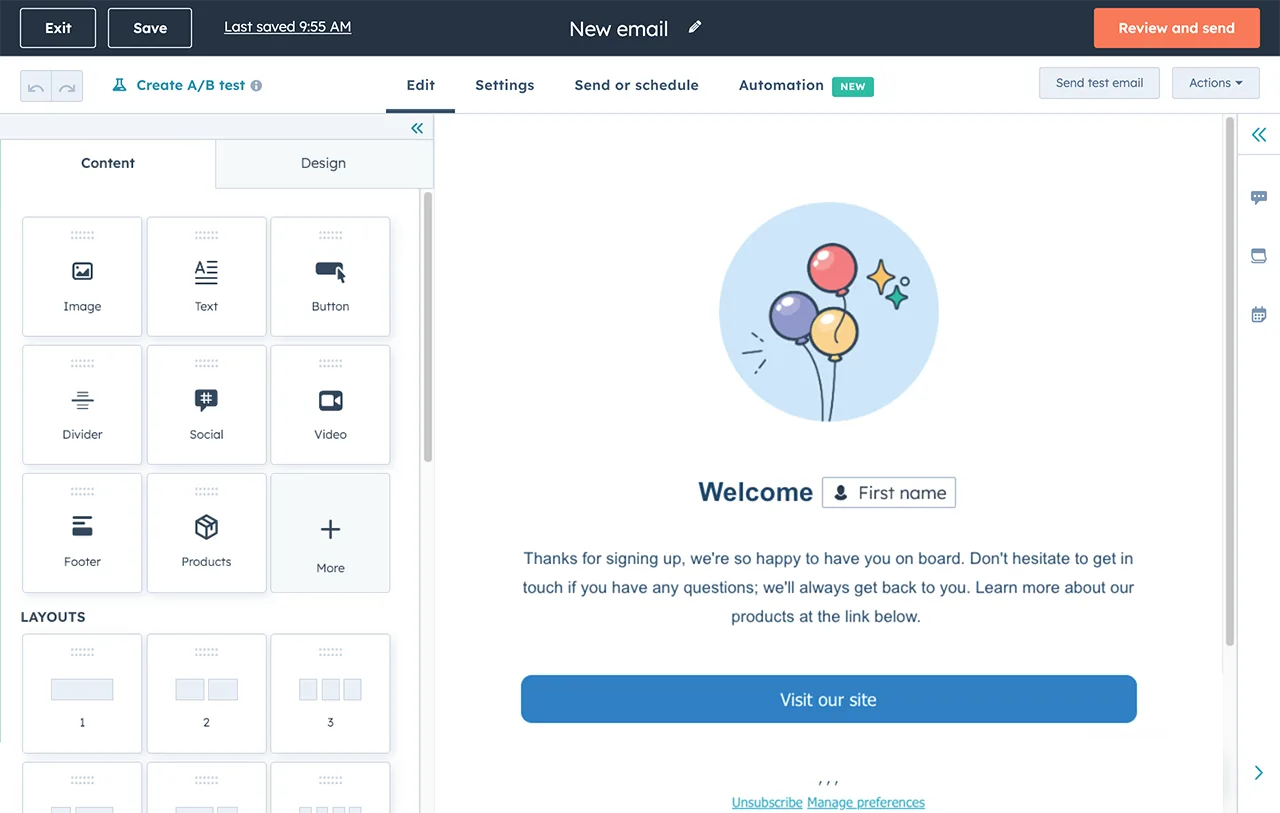Add a Divider block
1280x813 pixels.
[81, 404]
